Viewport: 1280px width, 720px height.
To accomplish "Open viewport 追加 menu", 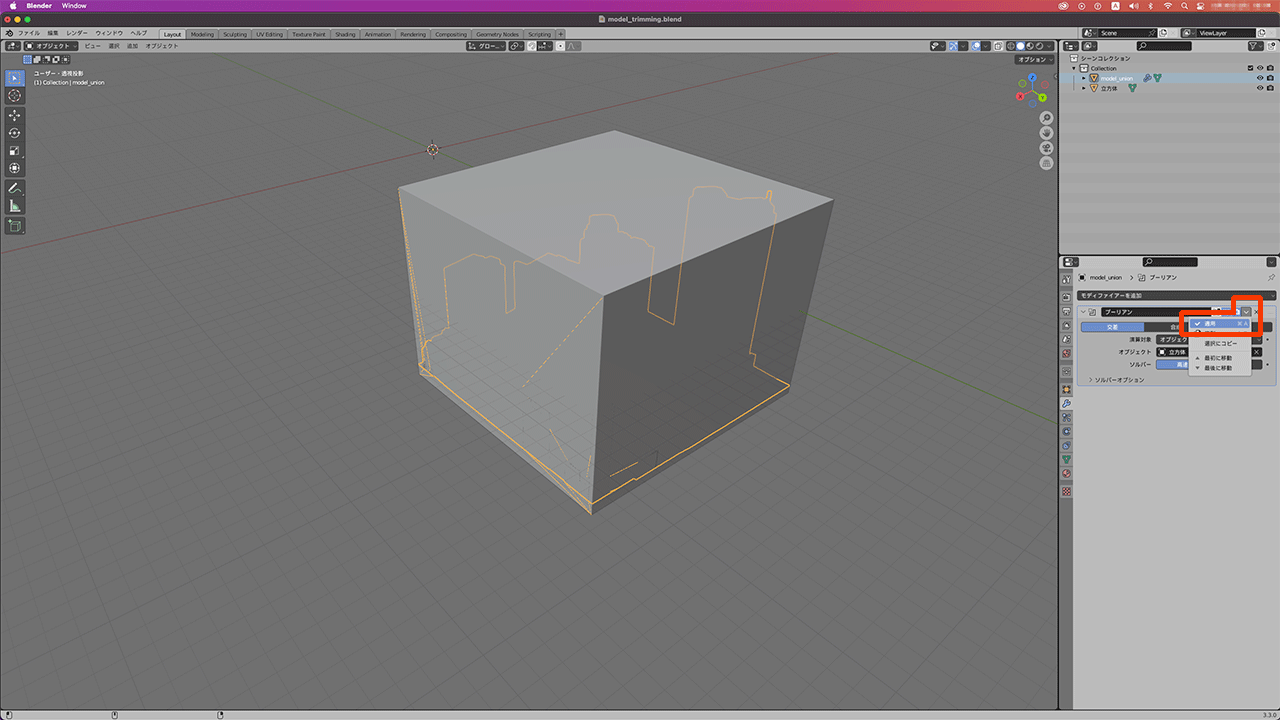I will 132,46.
